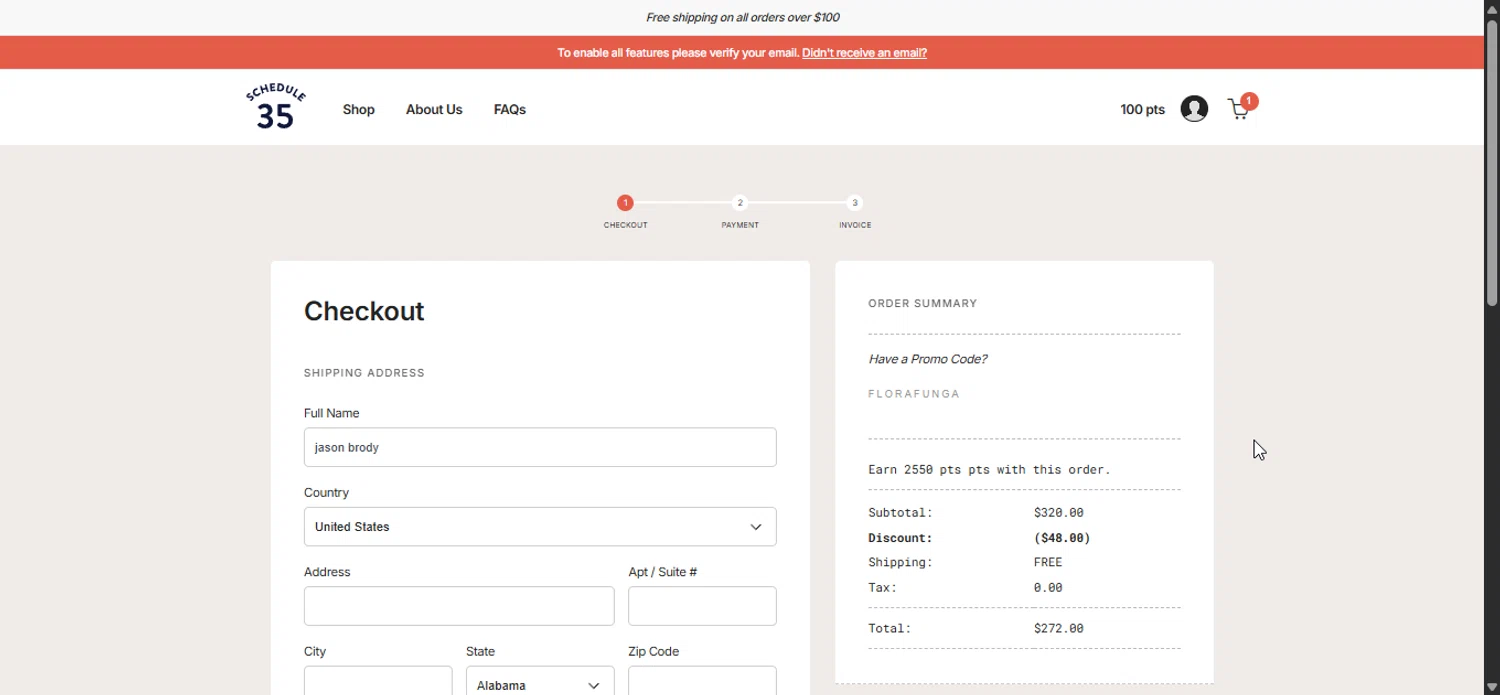Select step 1 Checkout progress circle
The height and width of the screenshot is (695, 1500).
(625, 203)
